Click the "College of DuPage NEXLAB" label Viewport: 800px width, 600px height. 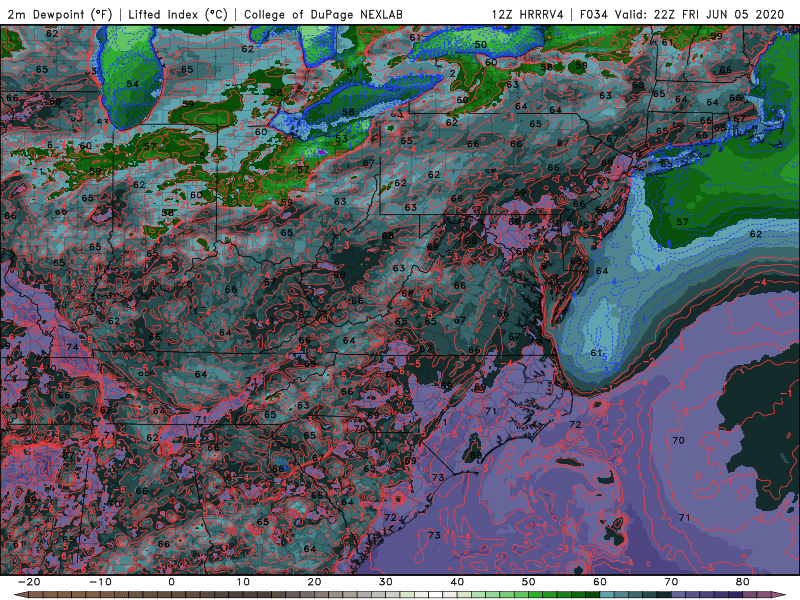click(323, 14)
